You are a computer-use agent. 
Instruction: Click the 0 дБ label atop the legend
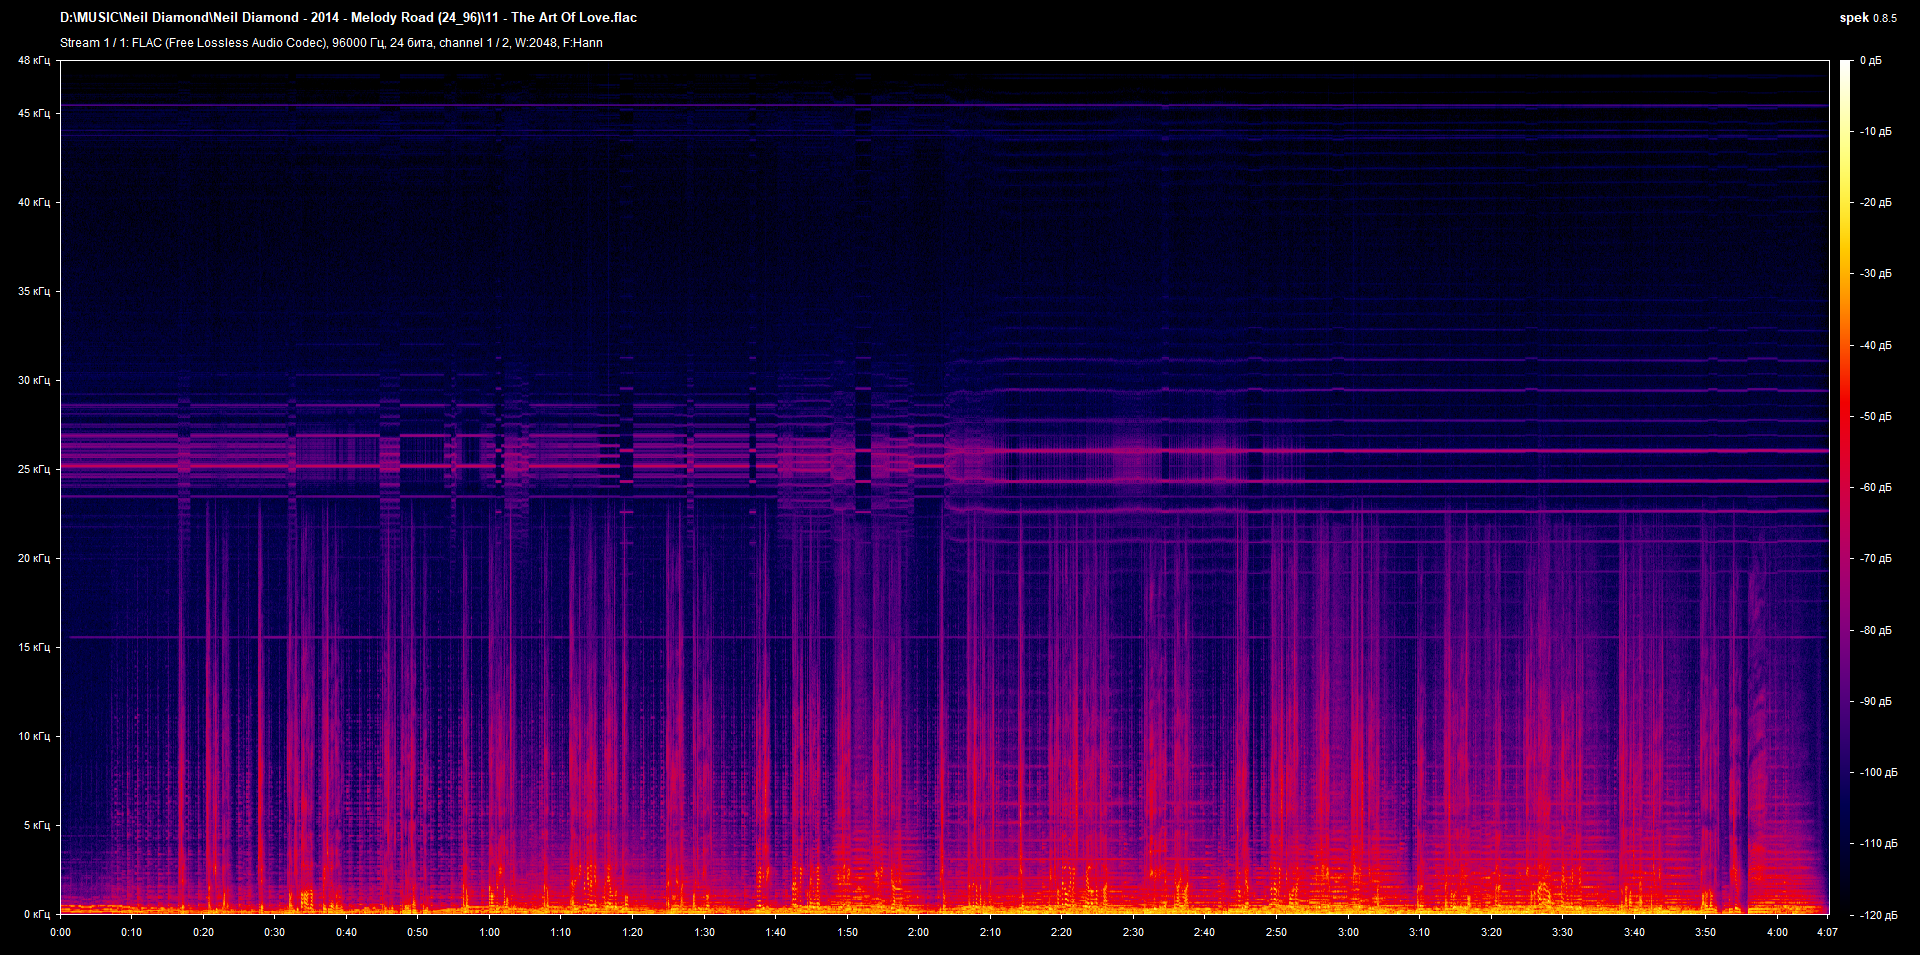click(x=1872, y=60)
